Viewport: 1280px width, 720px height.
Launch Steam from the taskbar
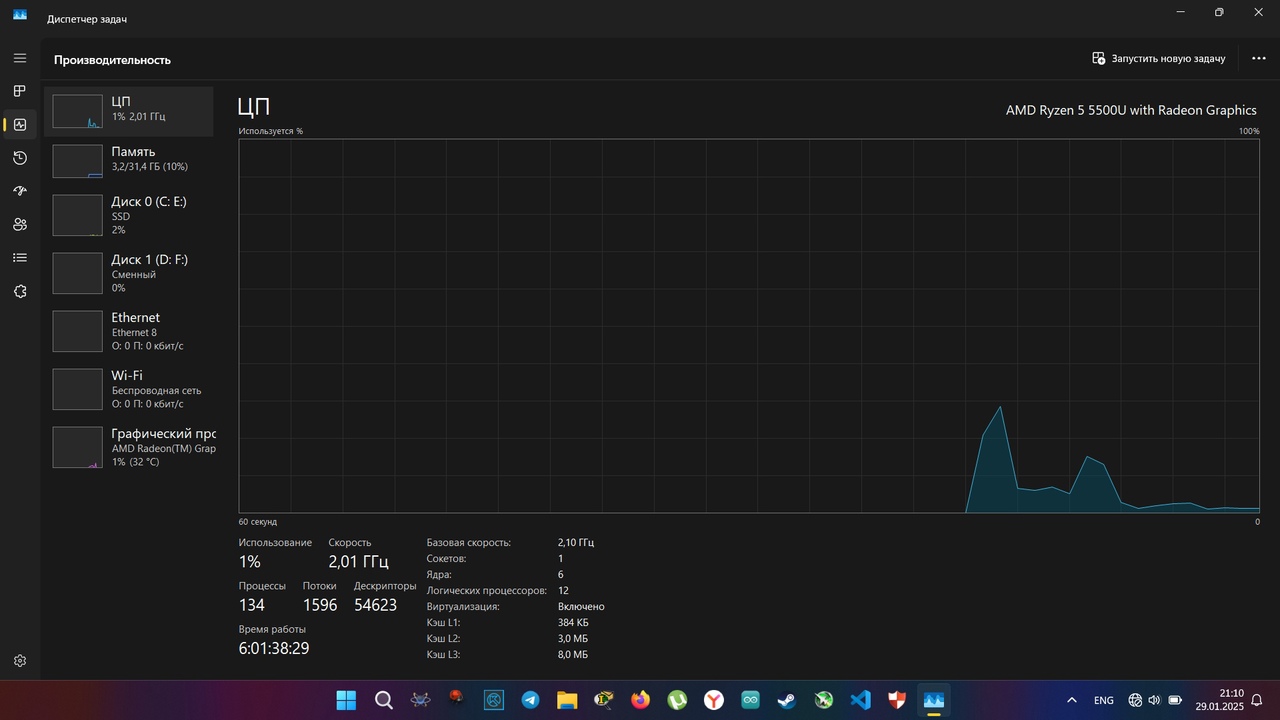coord(787,700)
